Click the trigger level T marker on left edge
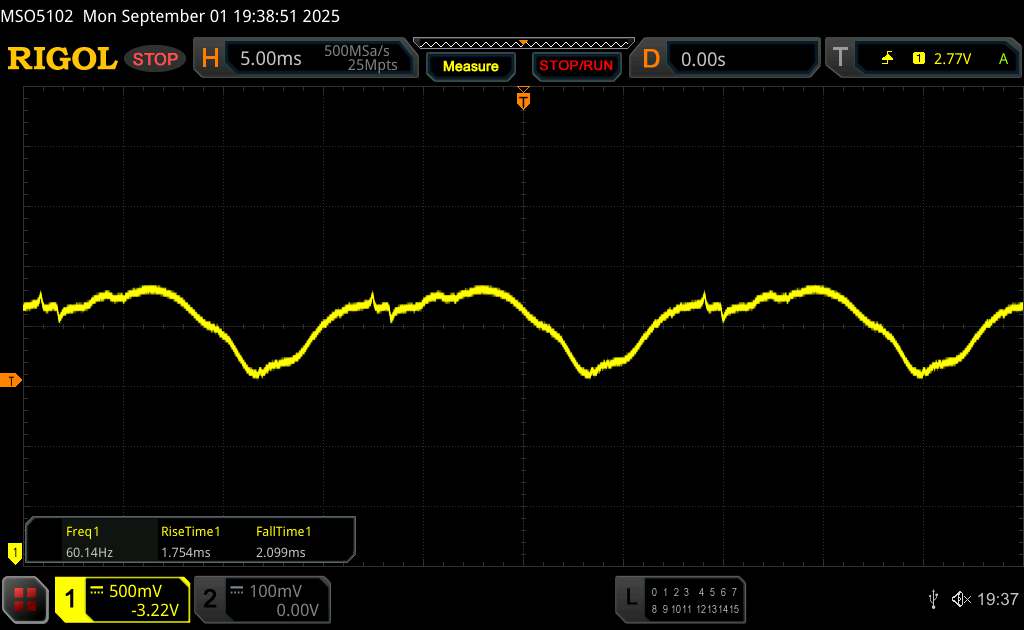 pos(10,381)
